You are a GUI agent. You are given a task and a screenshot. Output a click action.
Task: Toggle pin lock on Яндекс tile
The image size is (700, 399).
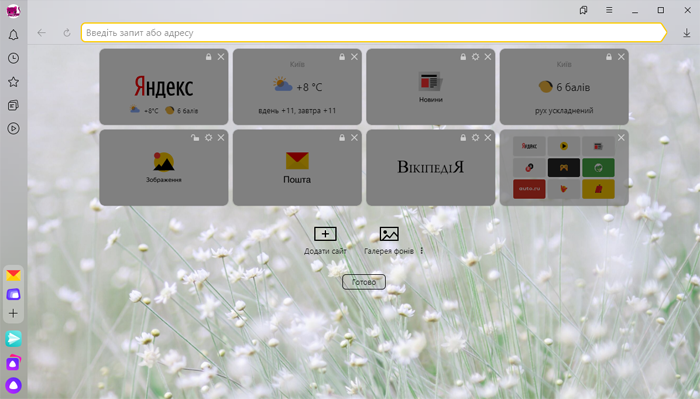pyautogui.click(x=208, y=57)
